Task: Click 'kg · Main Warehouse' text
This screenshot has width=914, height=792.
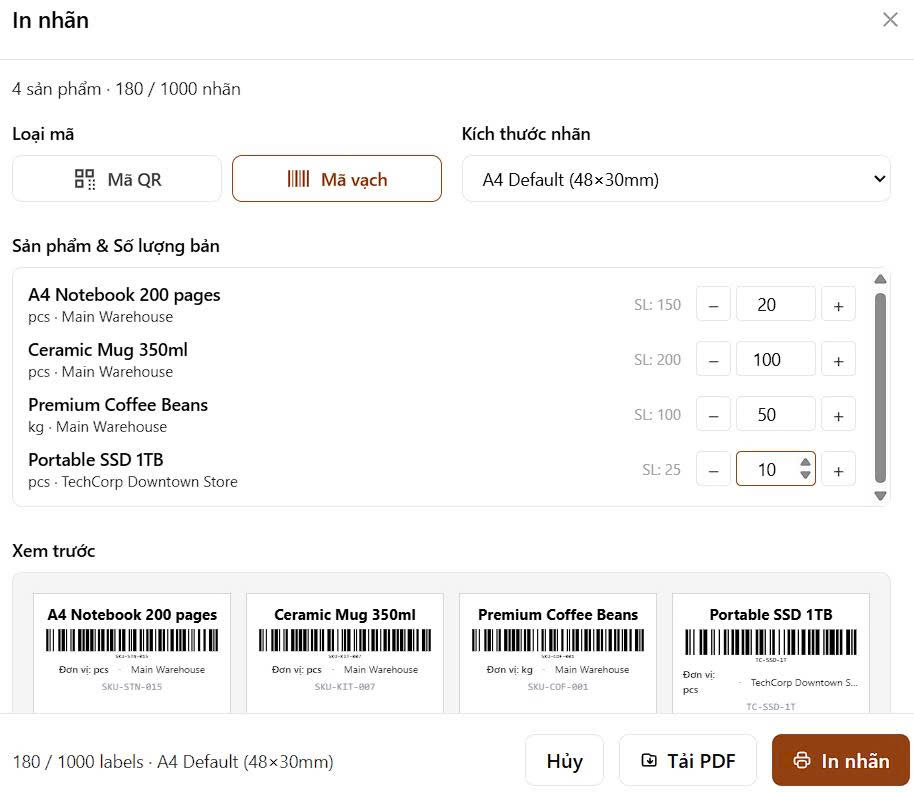Action: [x=97, y=427]
